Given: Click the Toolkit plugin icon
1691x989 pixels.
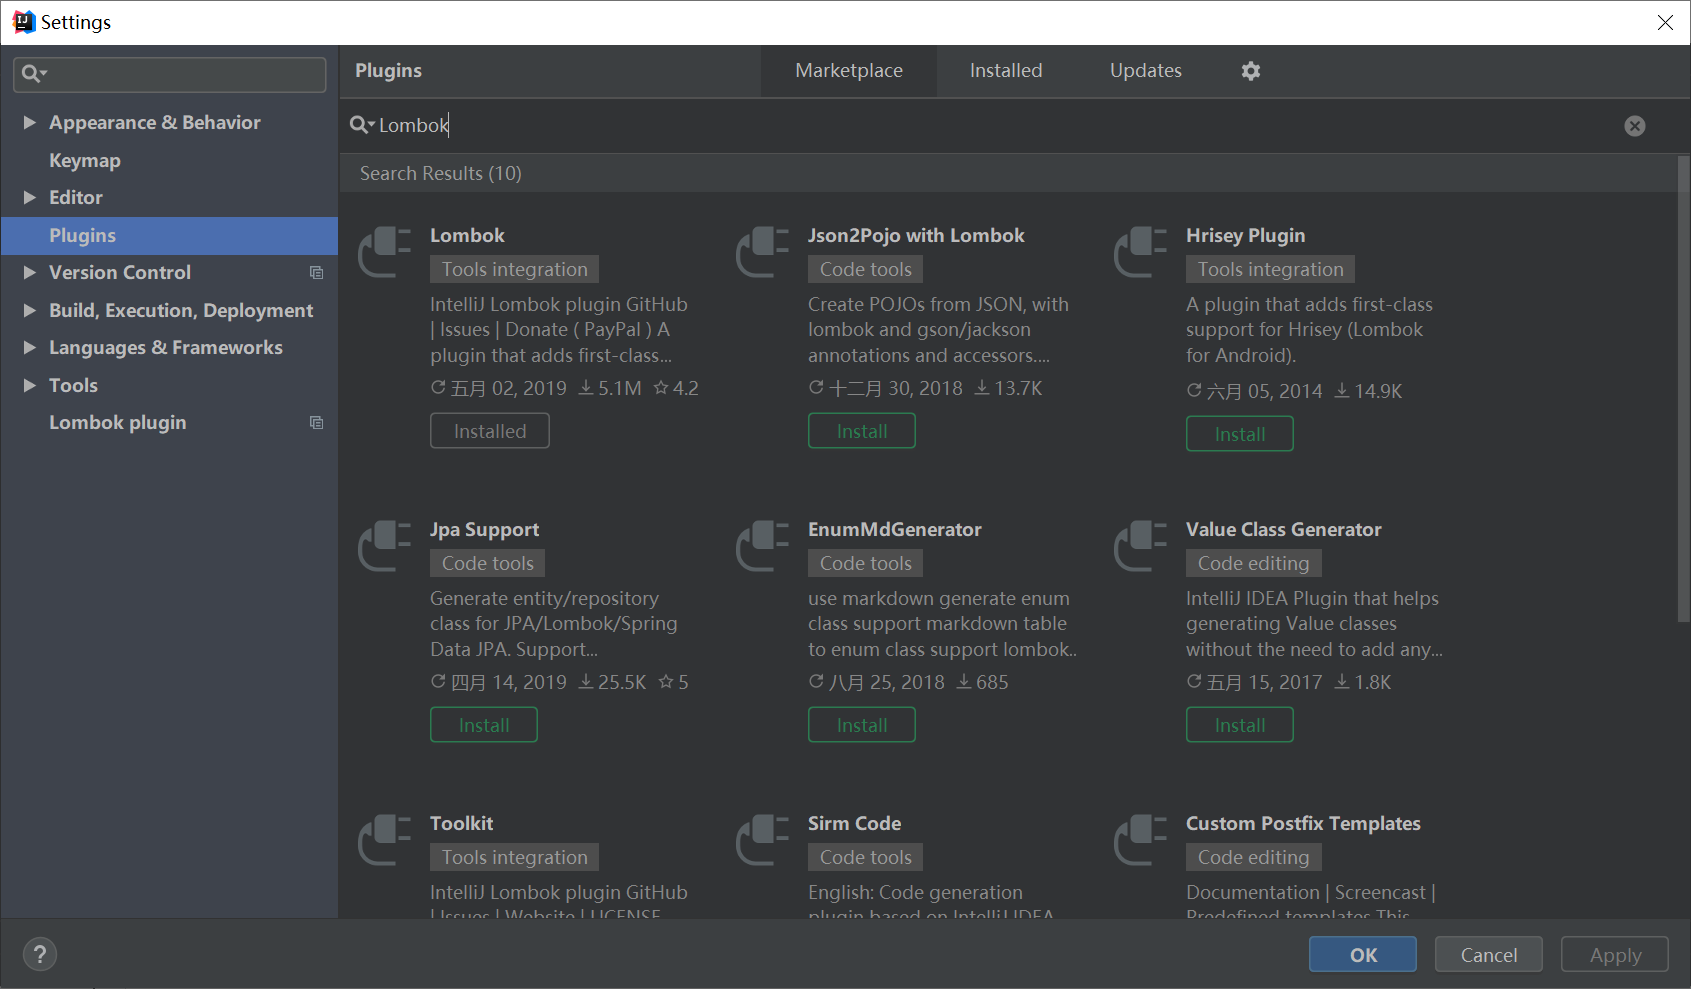Looking at the screenshot, I should click(385, 840).
